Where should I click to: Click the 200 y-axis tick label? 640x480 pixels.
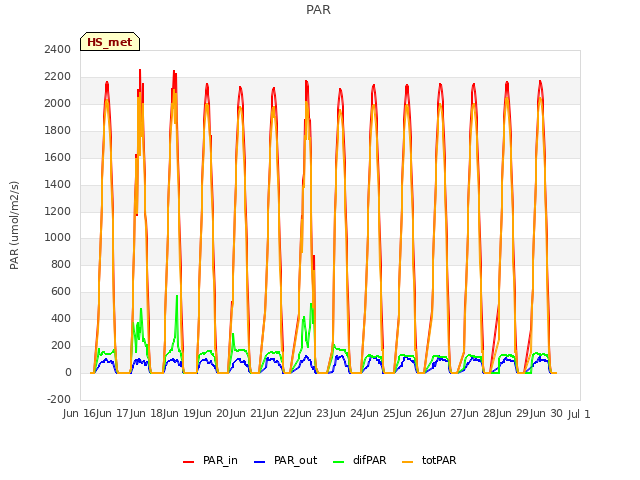point(61,345)
